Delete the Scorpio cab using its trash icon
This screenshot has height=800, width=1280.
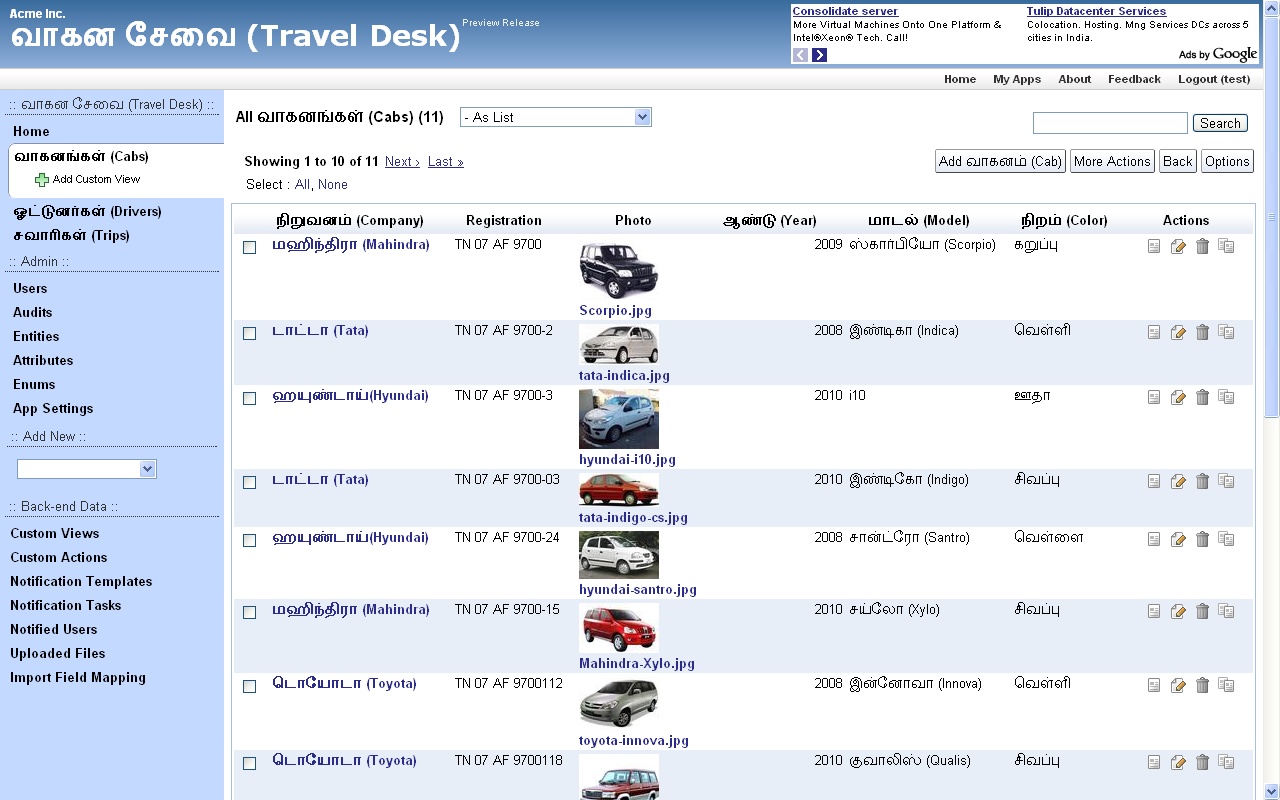click(1202, 246)
